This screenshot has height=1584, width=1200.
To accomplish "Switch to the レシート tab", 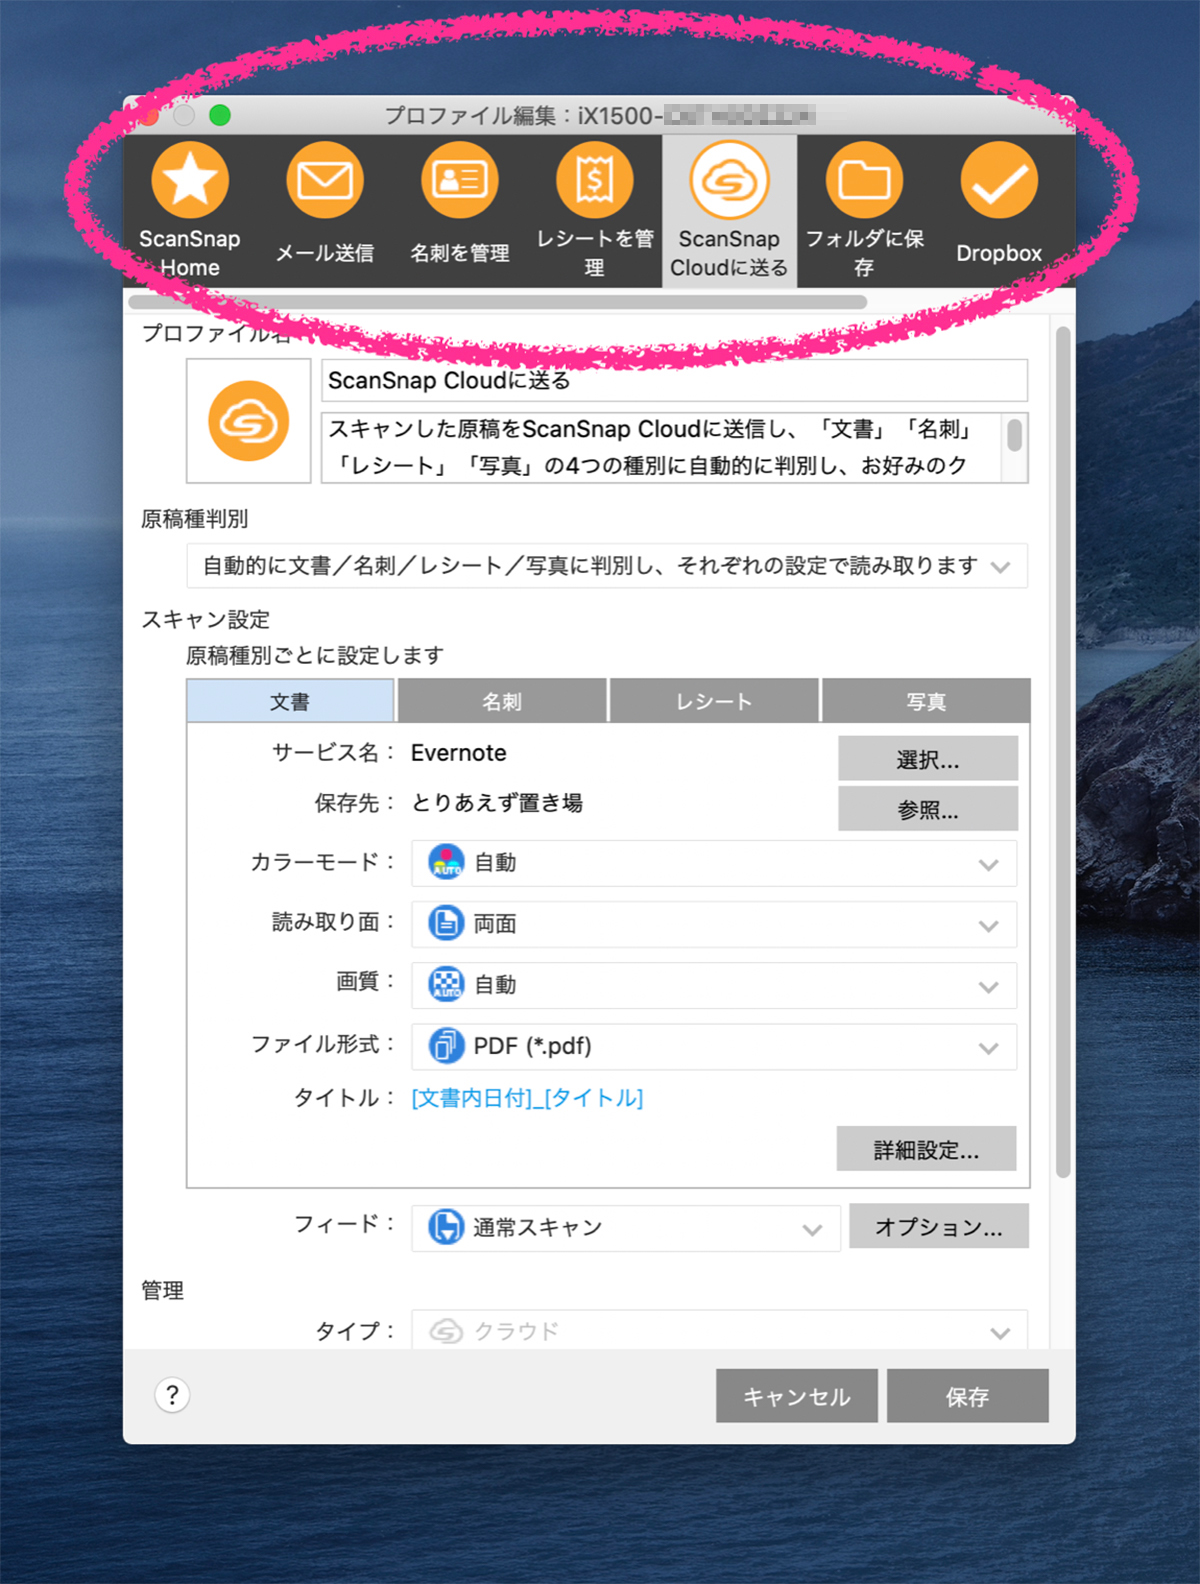I will click(714, 702).
